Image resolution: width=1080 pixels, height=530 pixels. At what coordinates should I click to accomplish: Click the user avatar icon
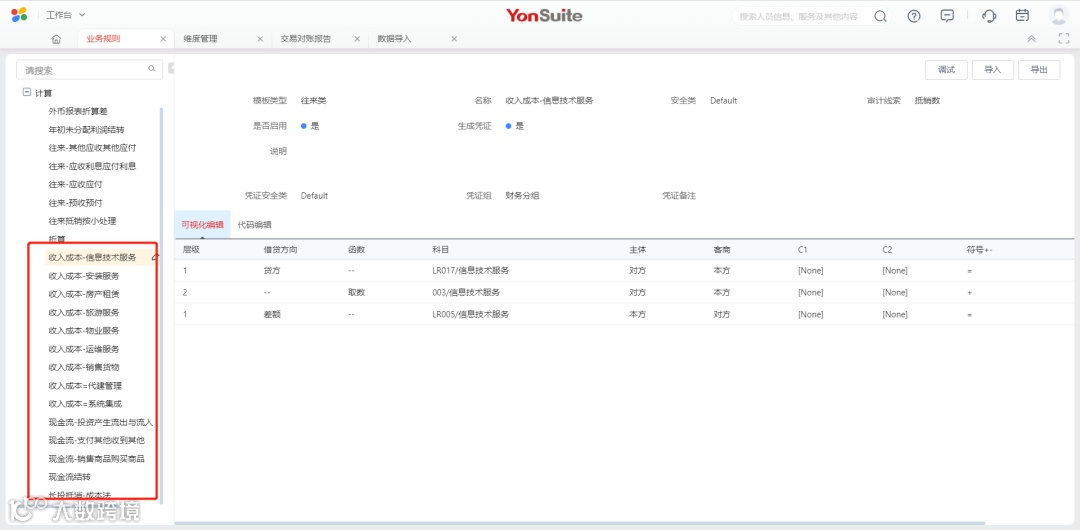point(1058,16)
